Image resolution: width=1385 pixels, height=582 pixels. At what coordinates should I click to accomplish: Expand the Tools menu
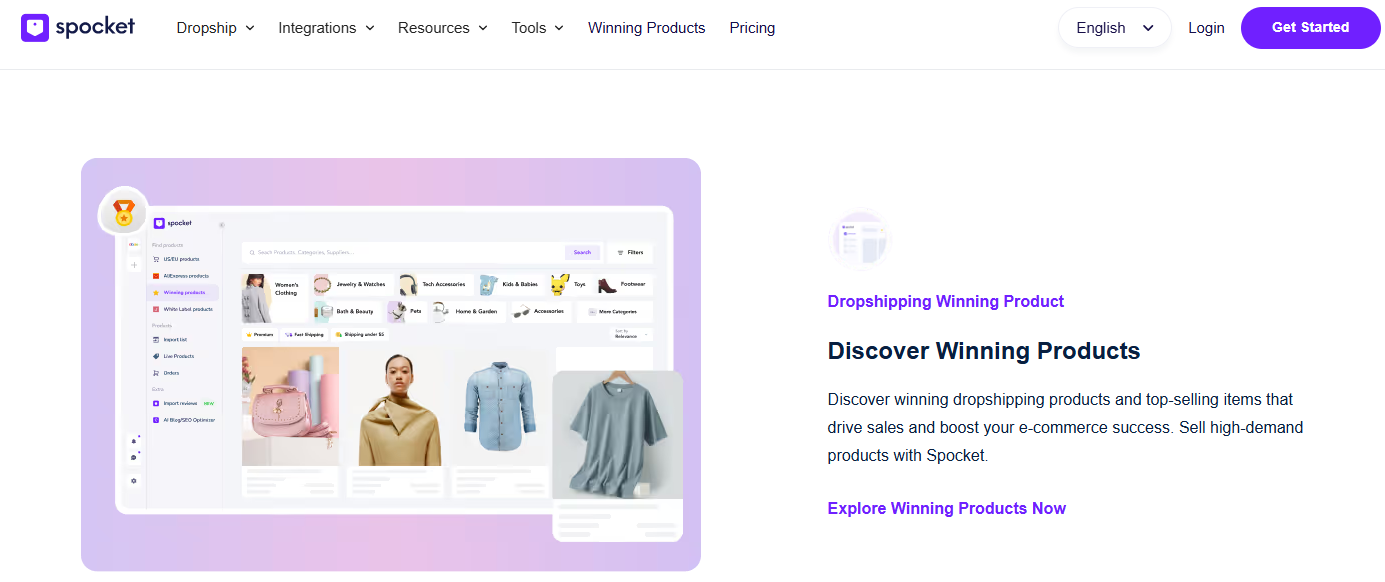(537, 28)
